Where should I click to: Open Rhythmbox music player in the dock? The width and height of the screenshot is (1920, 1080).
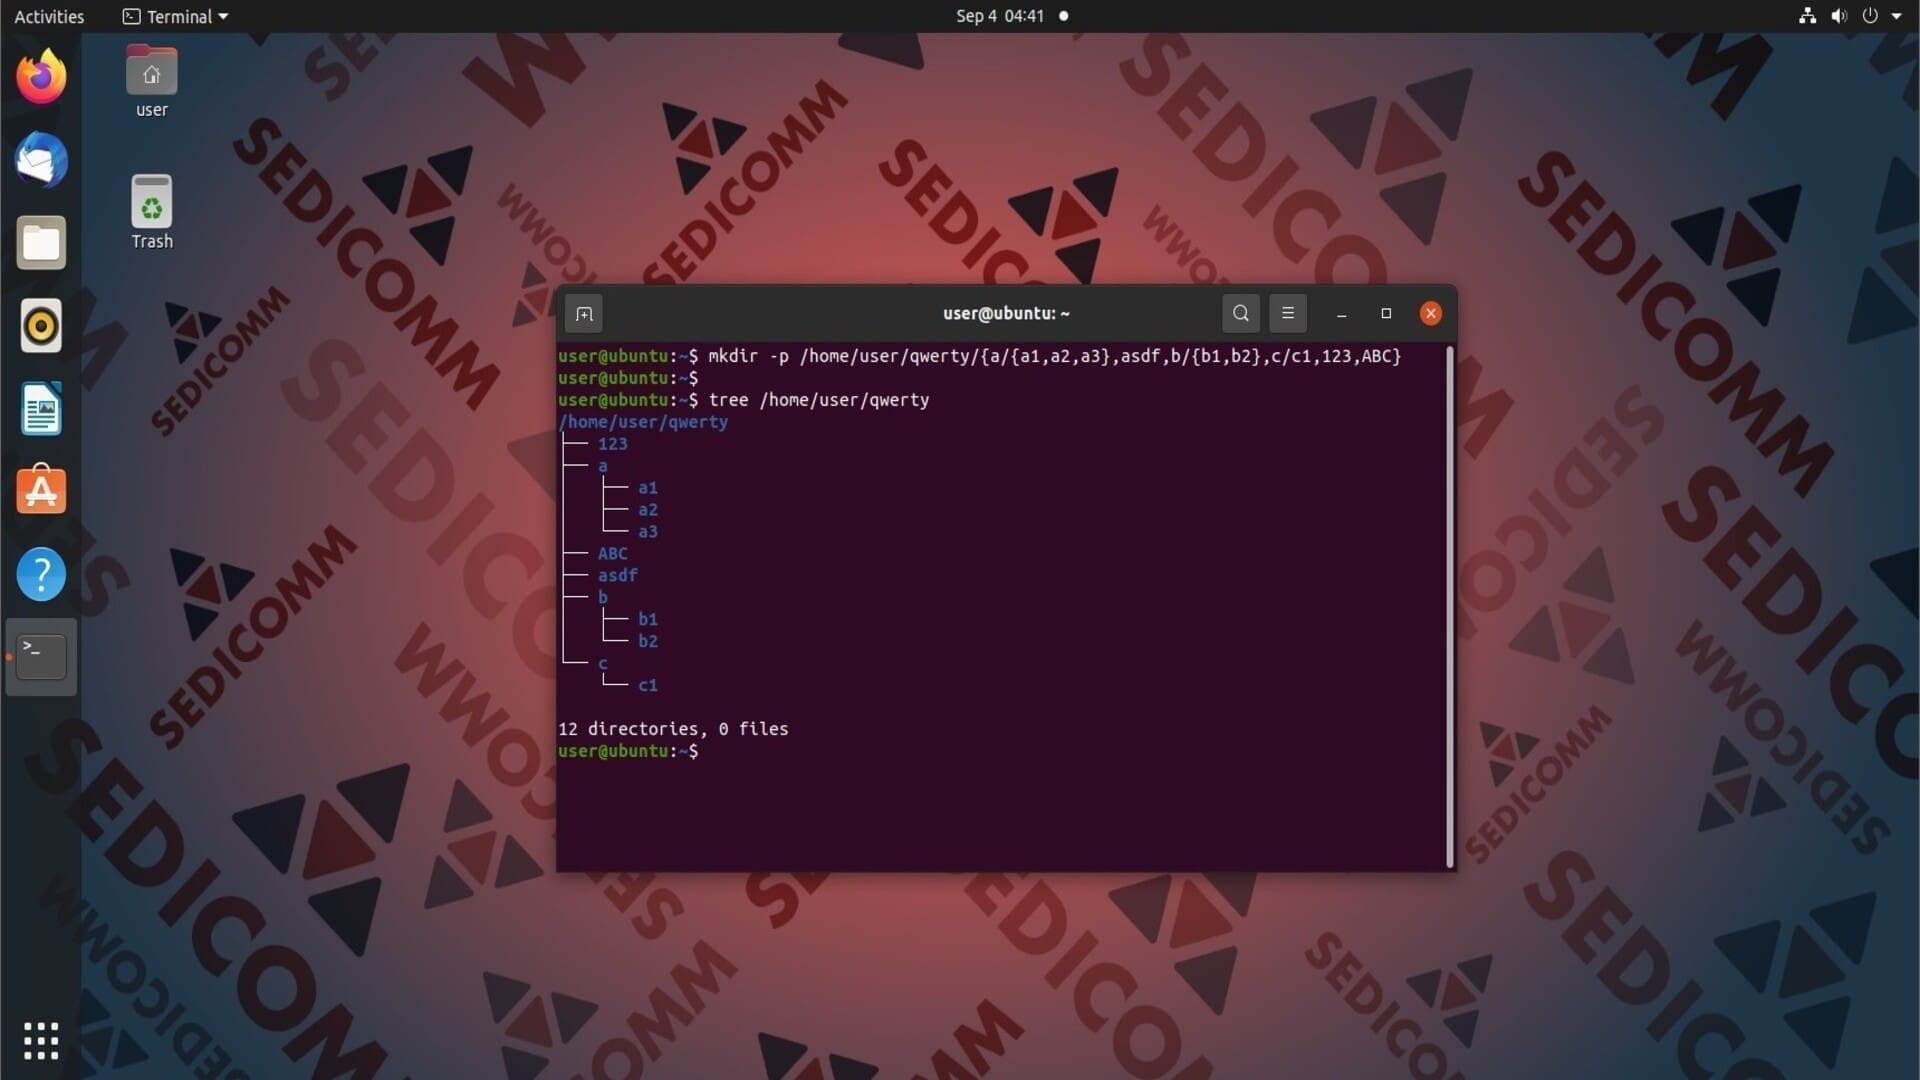pos(41,326)
